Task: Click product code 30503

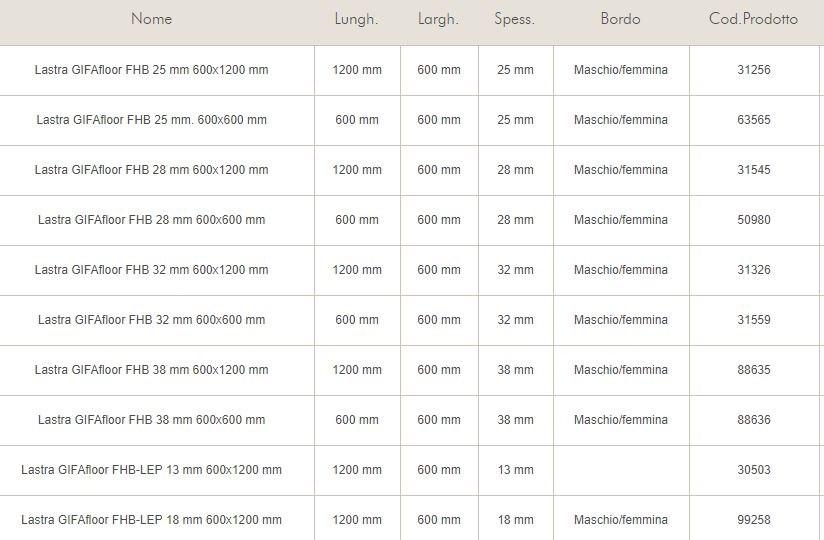Action: 753,470
